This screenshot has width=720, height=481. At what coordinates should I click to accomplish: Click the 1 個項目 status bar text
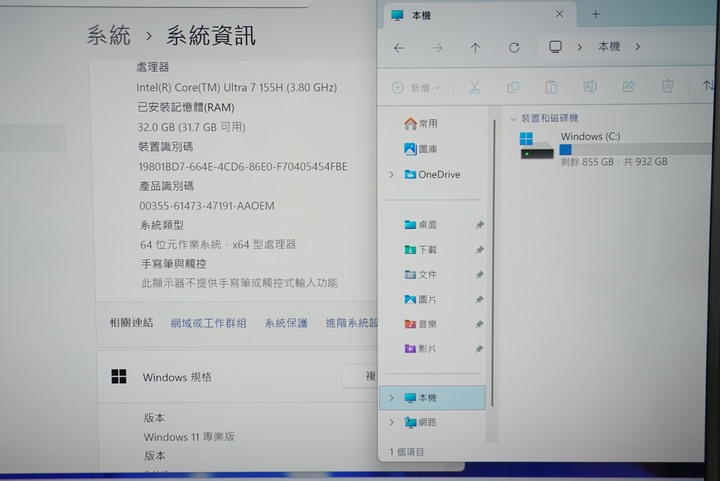coord(406,452)
